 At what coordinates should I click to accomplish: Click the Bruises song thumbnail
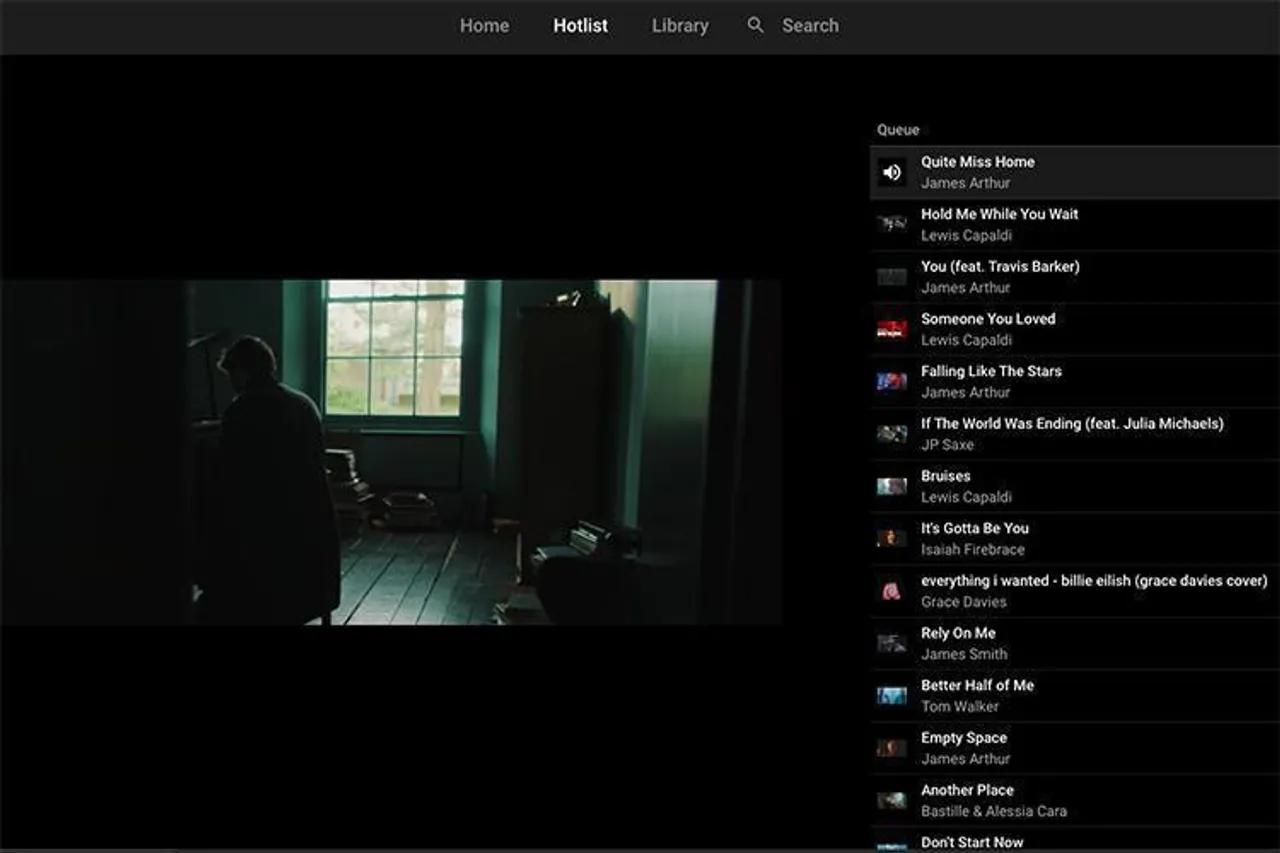coord(892,486)
